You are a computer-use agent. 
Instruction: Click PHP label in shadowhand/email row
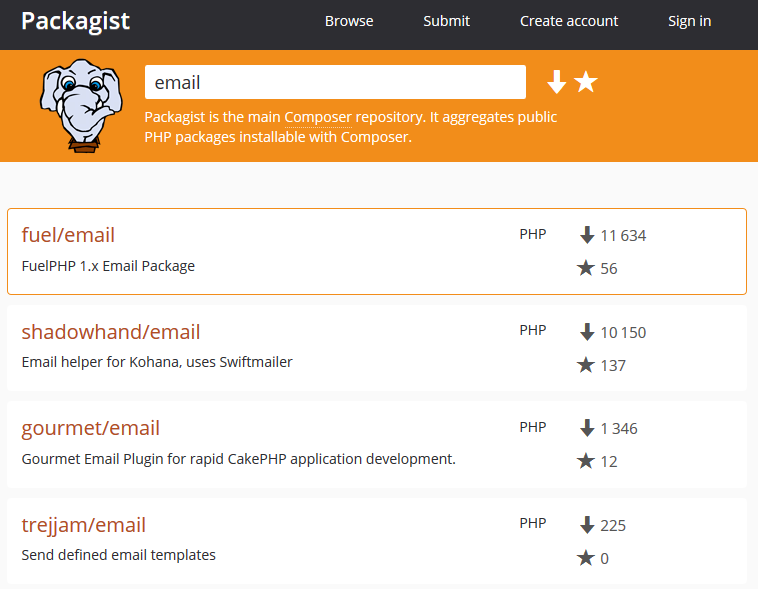tap(533, 330)
